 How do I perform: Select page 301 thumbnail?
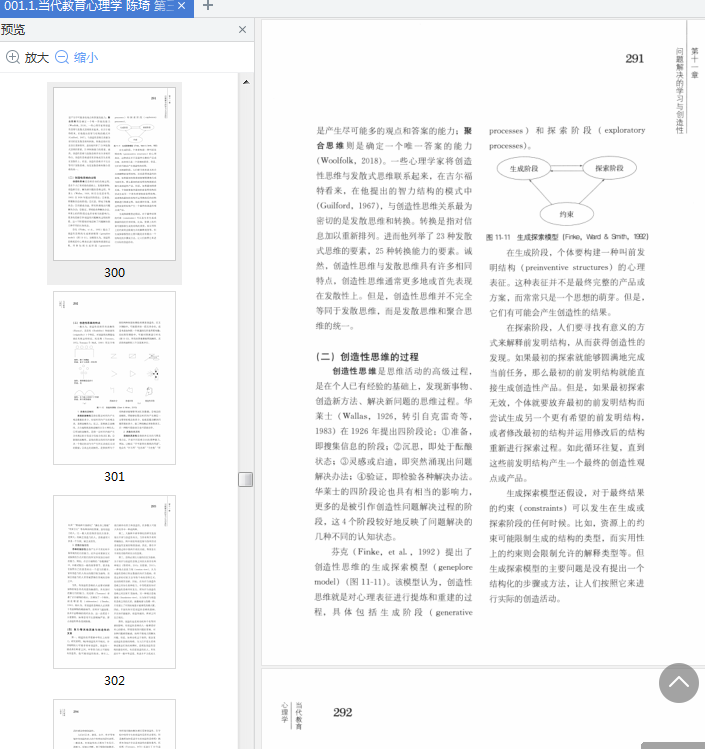tap(114, 378)
